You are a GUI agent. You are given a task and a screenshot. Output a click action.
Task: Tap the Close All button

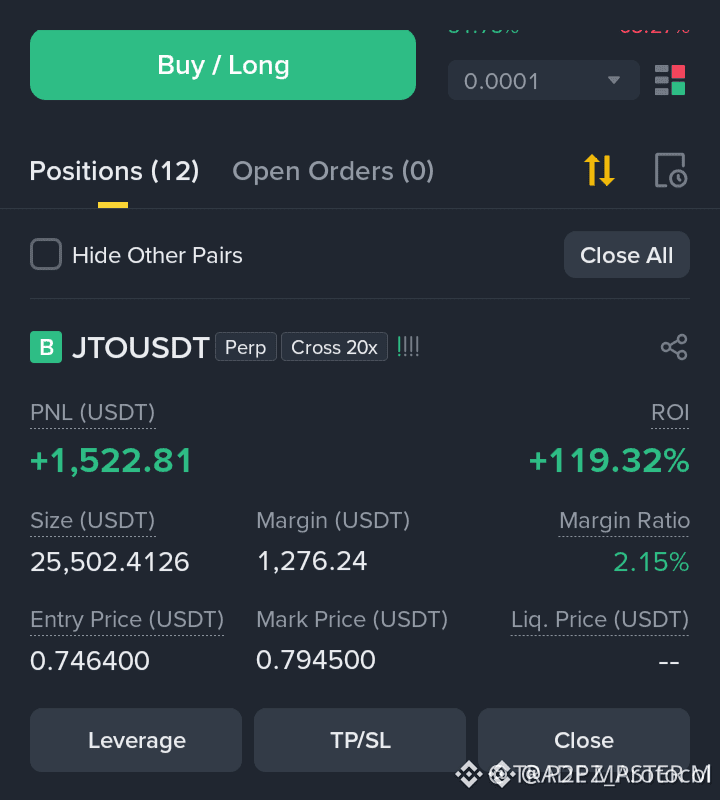627,255
